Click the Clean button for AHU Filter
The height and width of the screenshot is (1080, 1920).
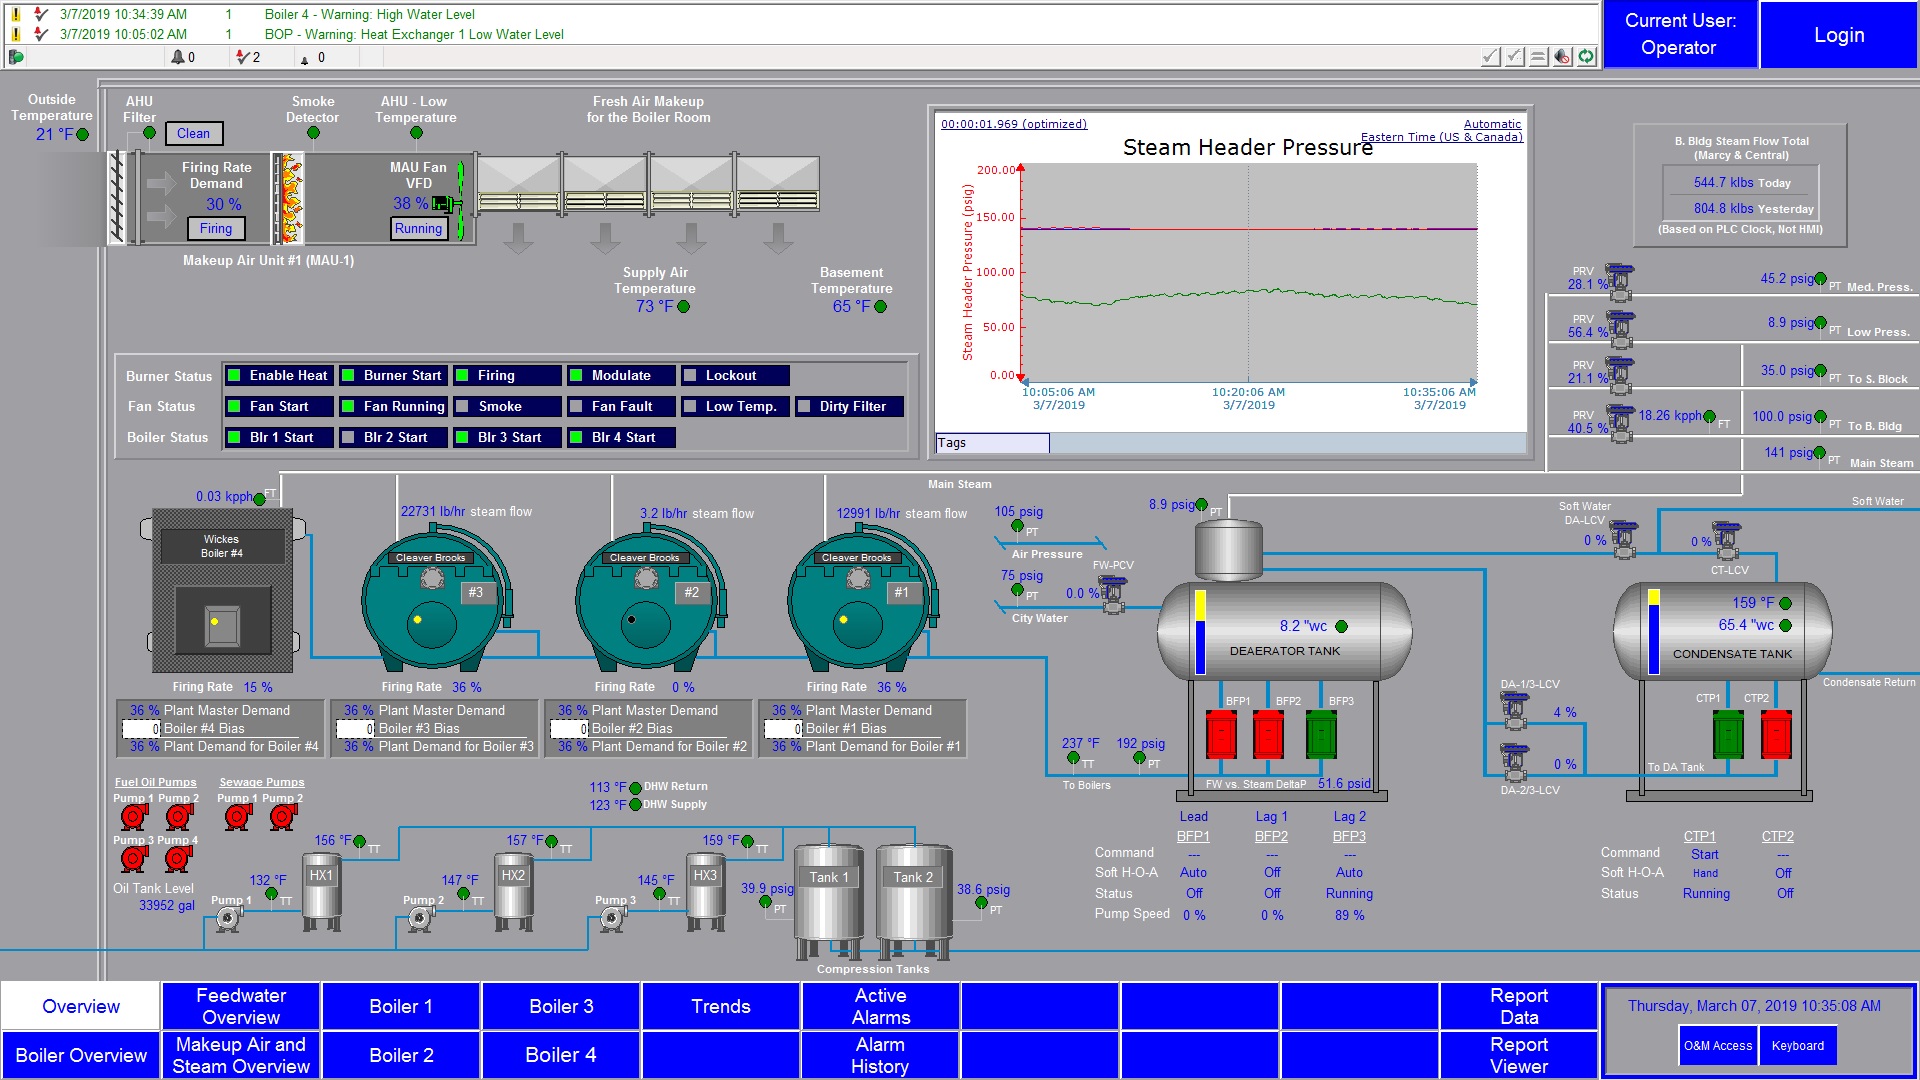click(192, 133)
